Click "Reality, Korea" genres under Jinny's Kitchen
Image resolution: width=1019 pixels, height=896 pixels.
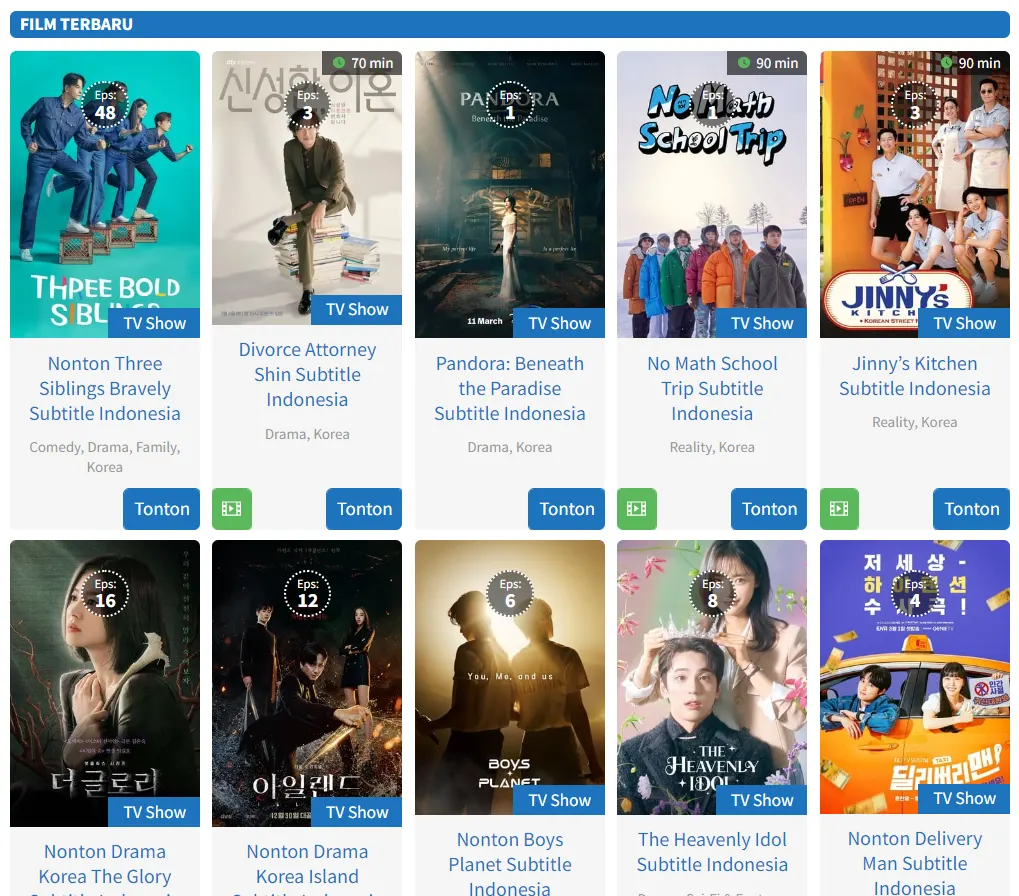pyautogui.click(x=915, y=422)
